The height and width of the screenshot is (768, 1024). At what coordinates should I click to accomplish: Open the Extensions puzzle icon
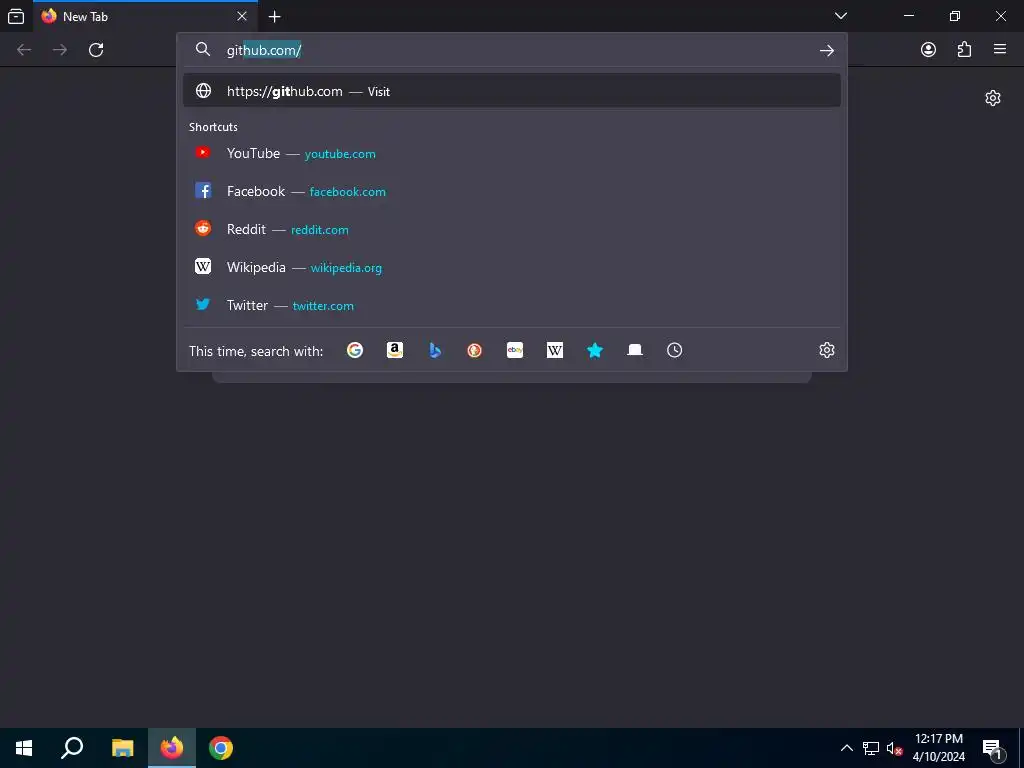coord(965,50)
